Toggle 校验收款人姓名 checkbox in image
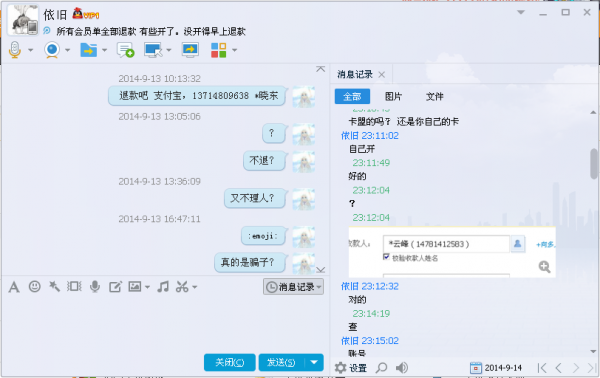600x378 pixels. (386, 257)
